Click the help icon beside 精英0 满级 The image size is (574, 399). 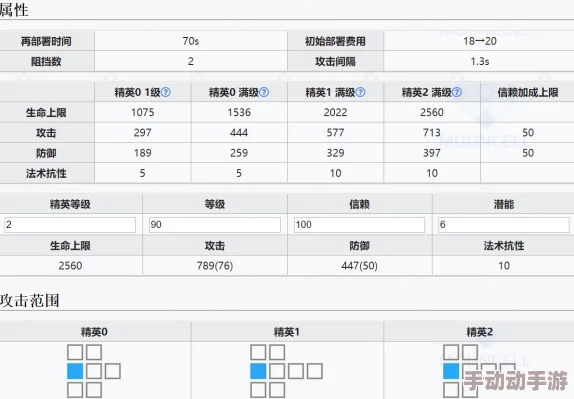coord(264,92)
